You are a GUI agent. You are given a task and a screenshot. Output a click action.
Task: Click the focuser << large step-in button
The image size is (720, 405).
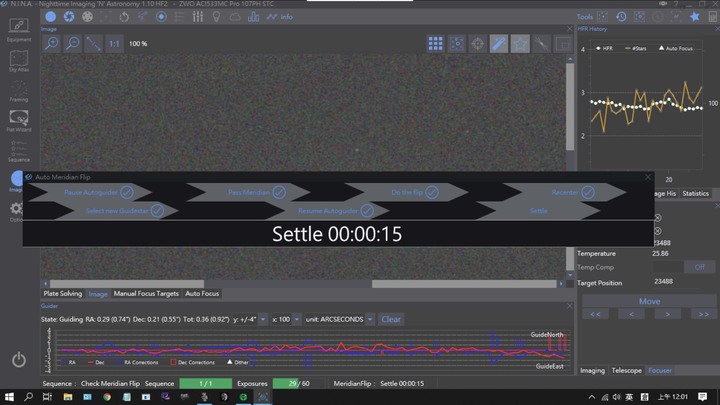[x=595, y=314]
